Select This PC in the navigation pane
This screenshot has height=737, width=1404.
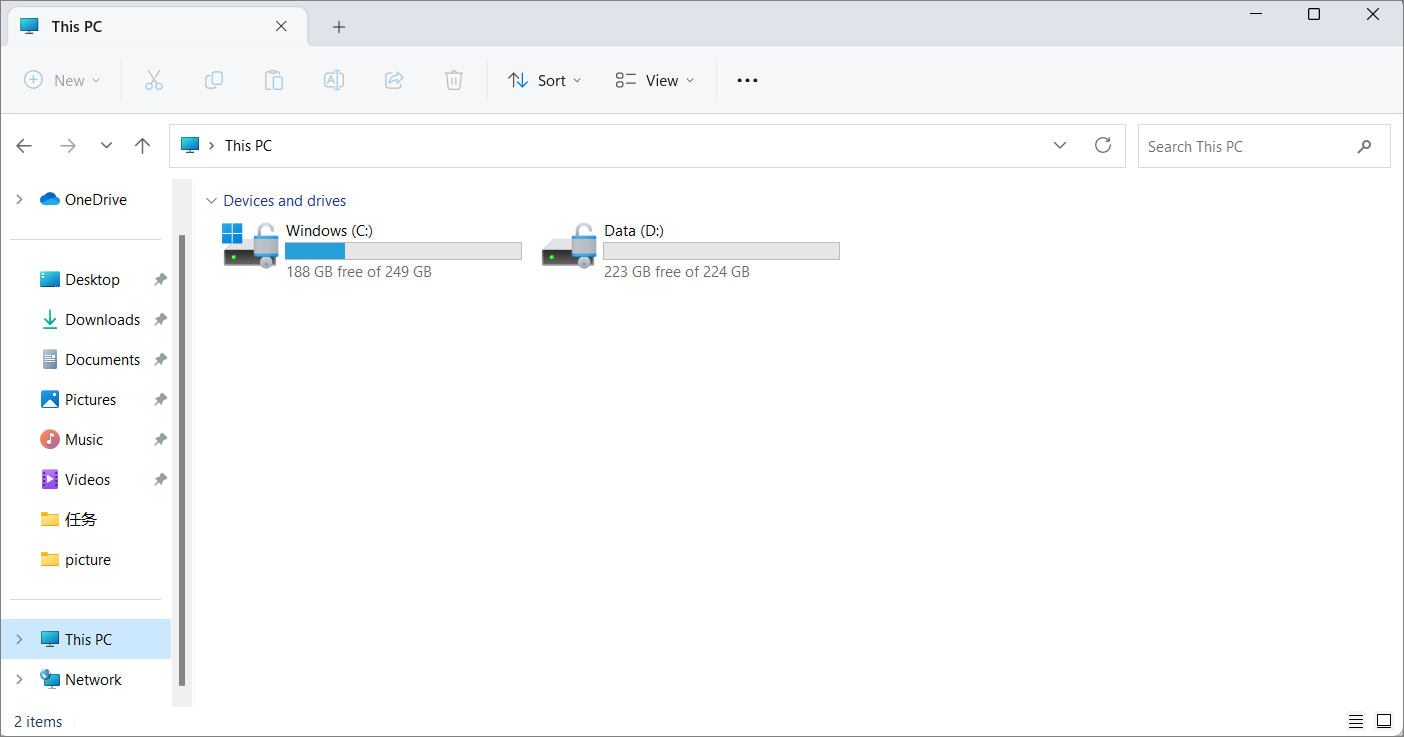(88, 640)
